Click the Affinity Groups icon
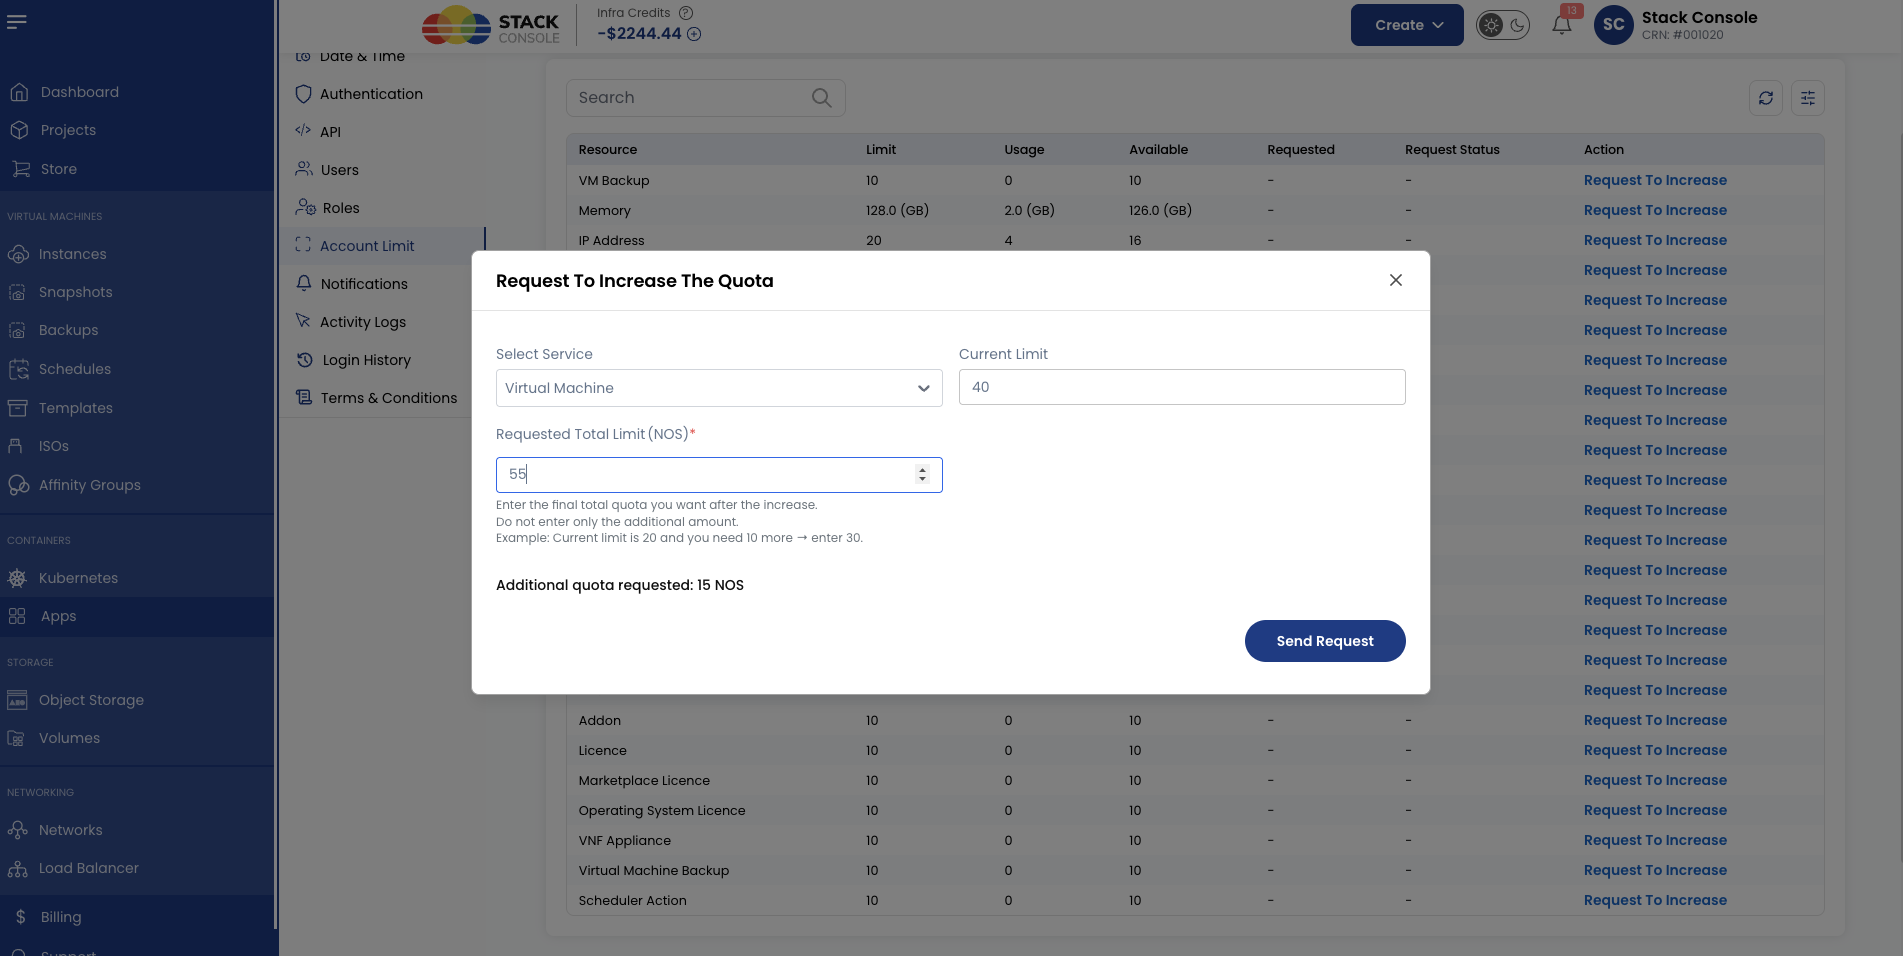Viewport: 1903px width, 956px height. coord(18,485)
